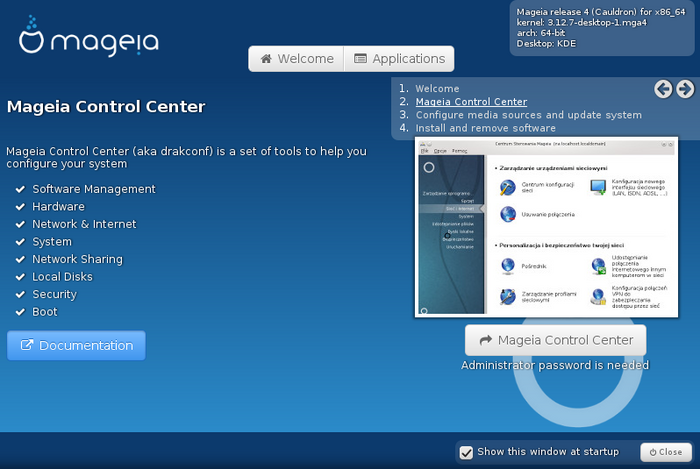This screenshot has height=469, width=700.
Task: Select 'Welcome' in the numbered list
Action: pos(437,88)
